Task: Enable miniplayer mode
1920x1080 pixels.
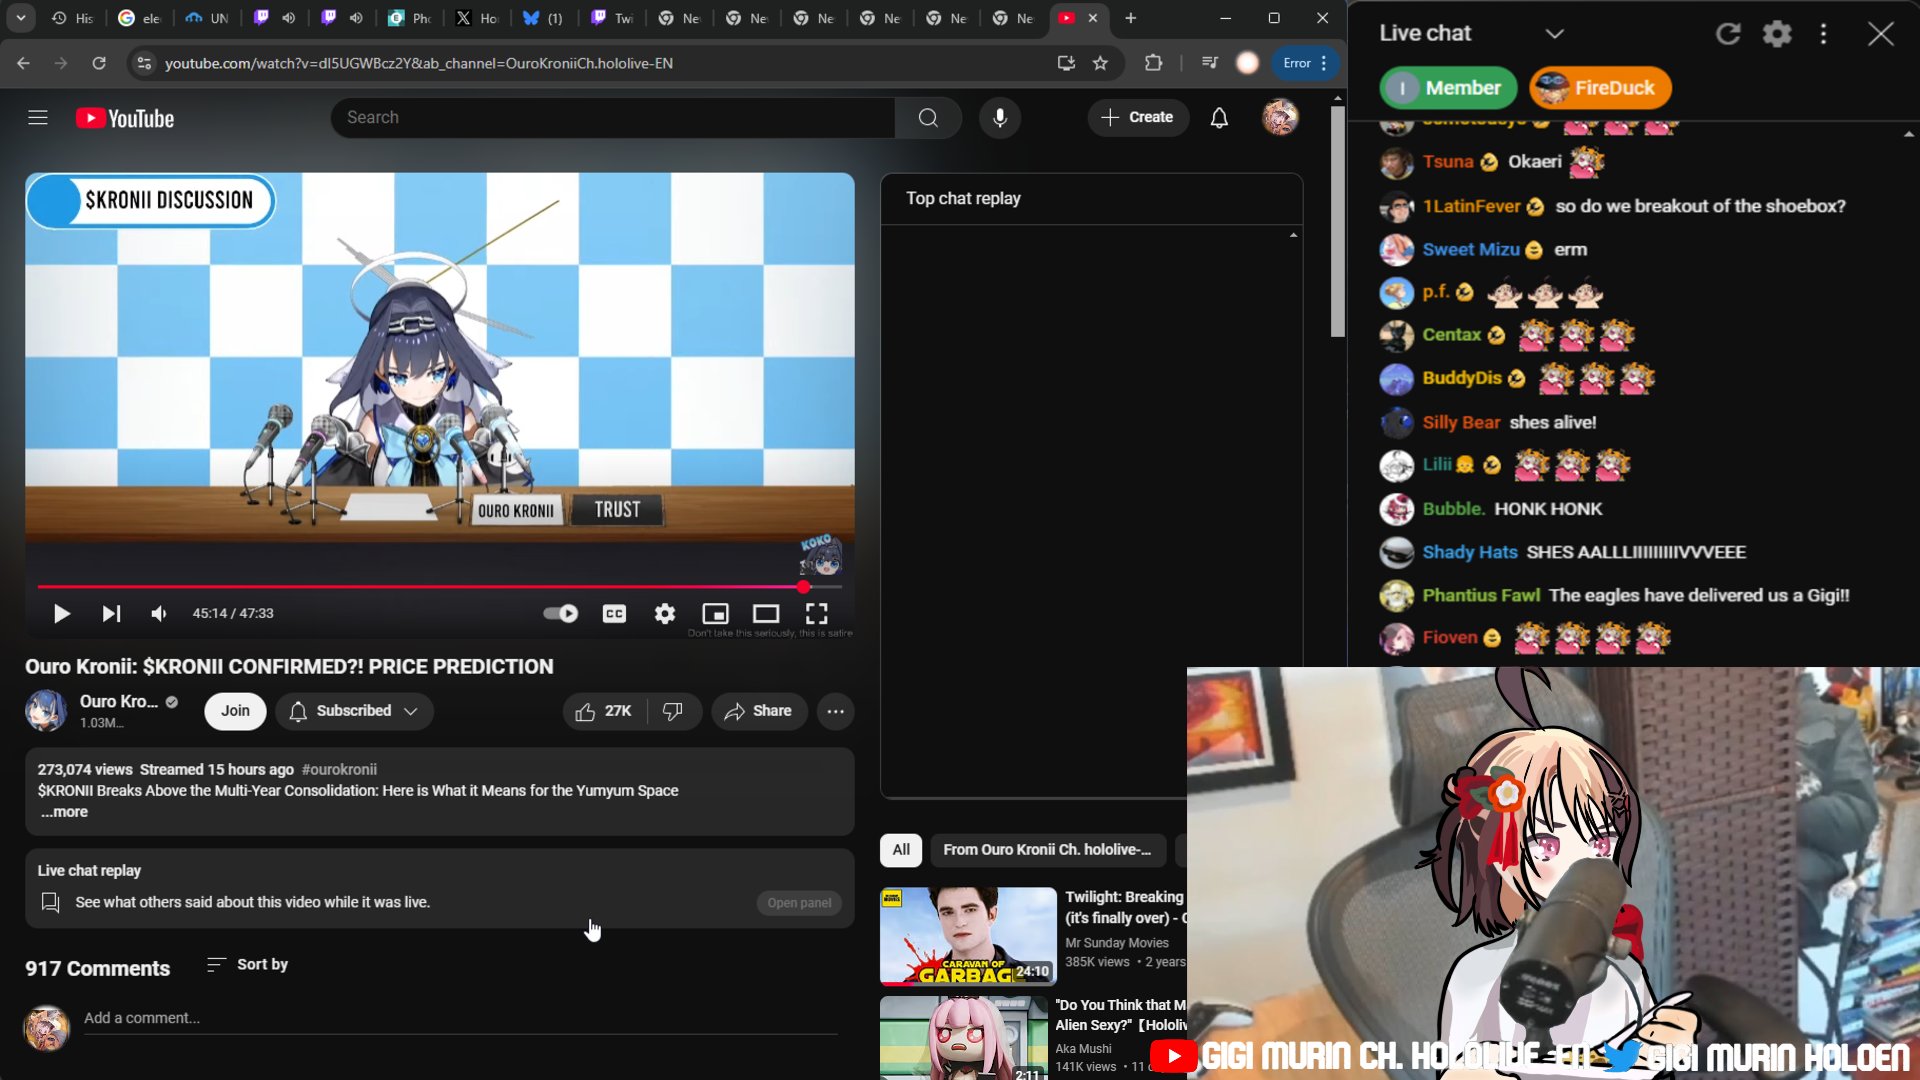Action: pos(715,614)
